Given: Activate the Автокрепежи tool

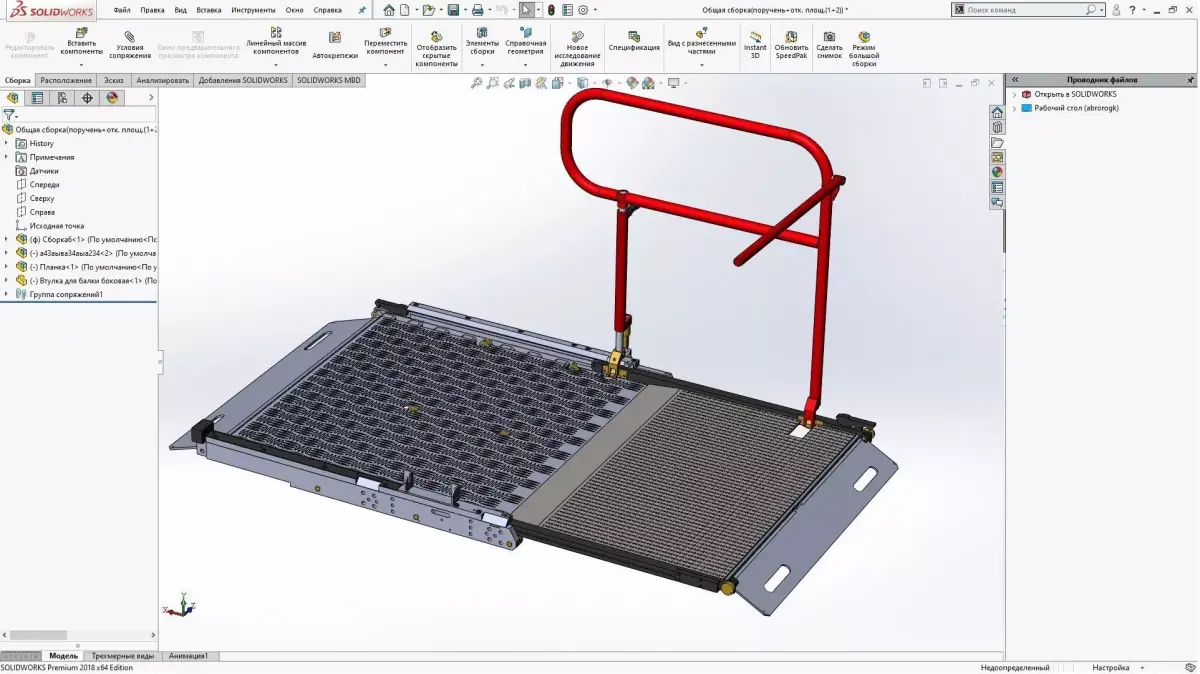Looking at the screenshot, I should coord(336,44).
